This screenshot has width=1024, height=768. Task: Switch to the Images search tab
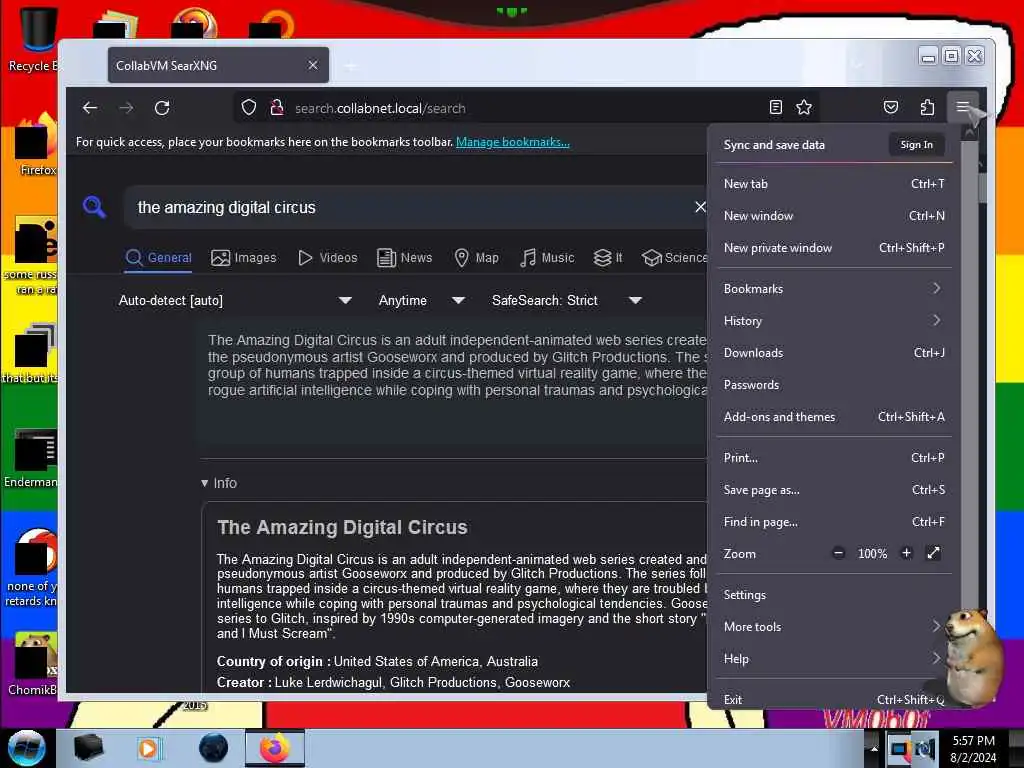point(244,257)
